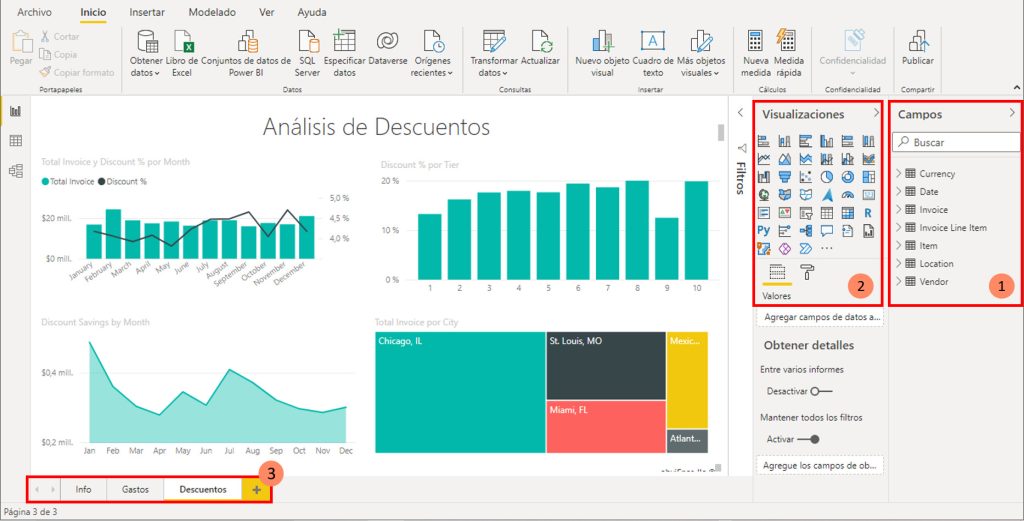This screenshot has width=1024, height=521.
Task: Click 'Agregar campos de datos' field well
Action: pos(820,317)
